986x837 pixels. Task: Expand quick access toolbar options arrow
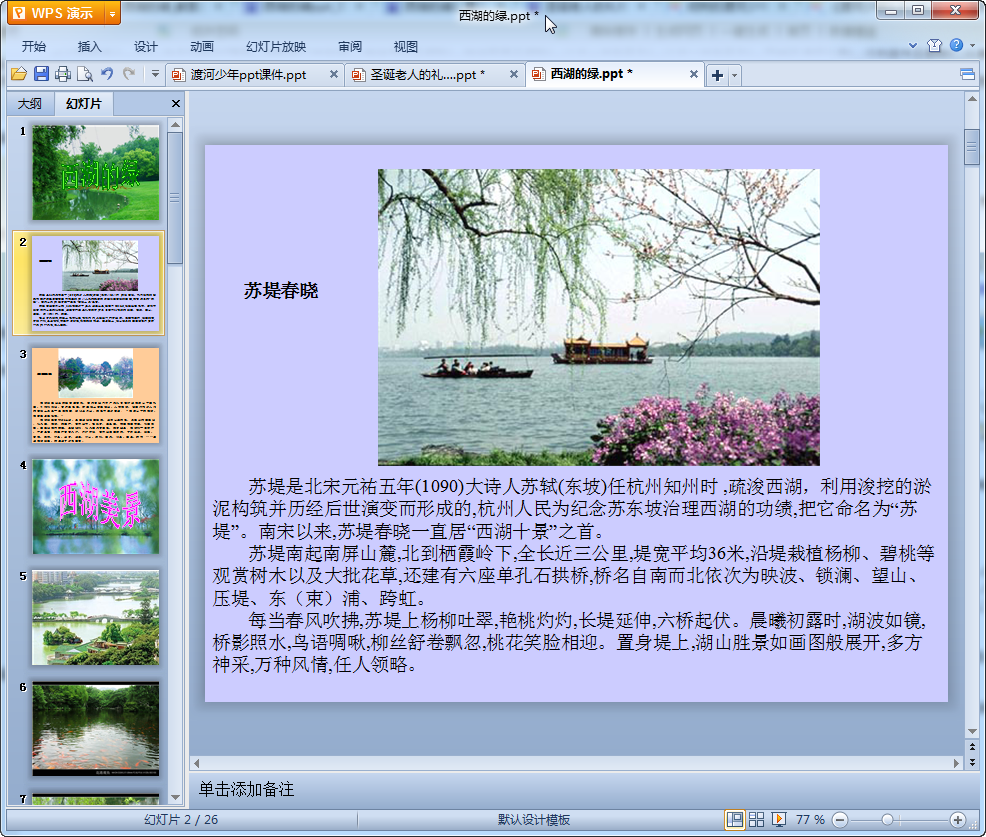coord(155,74)
